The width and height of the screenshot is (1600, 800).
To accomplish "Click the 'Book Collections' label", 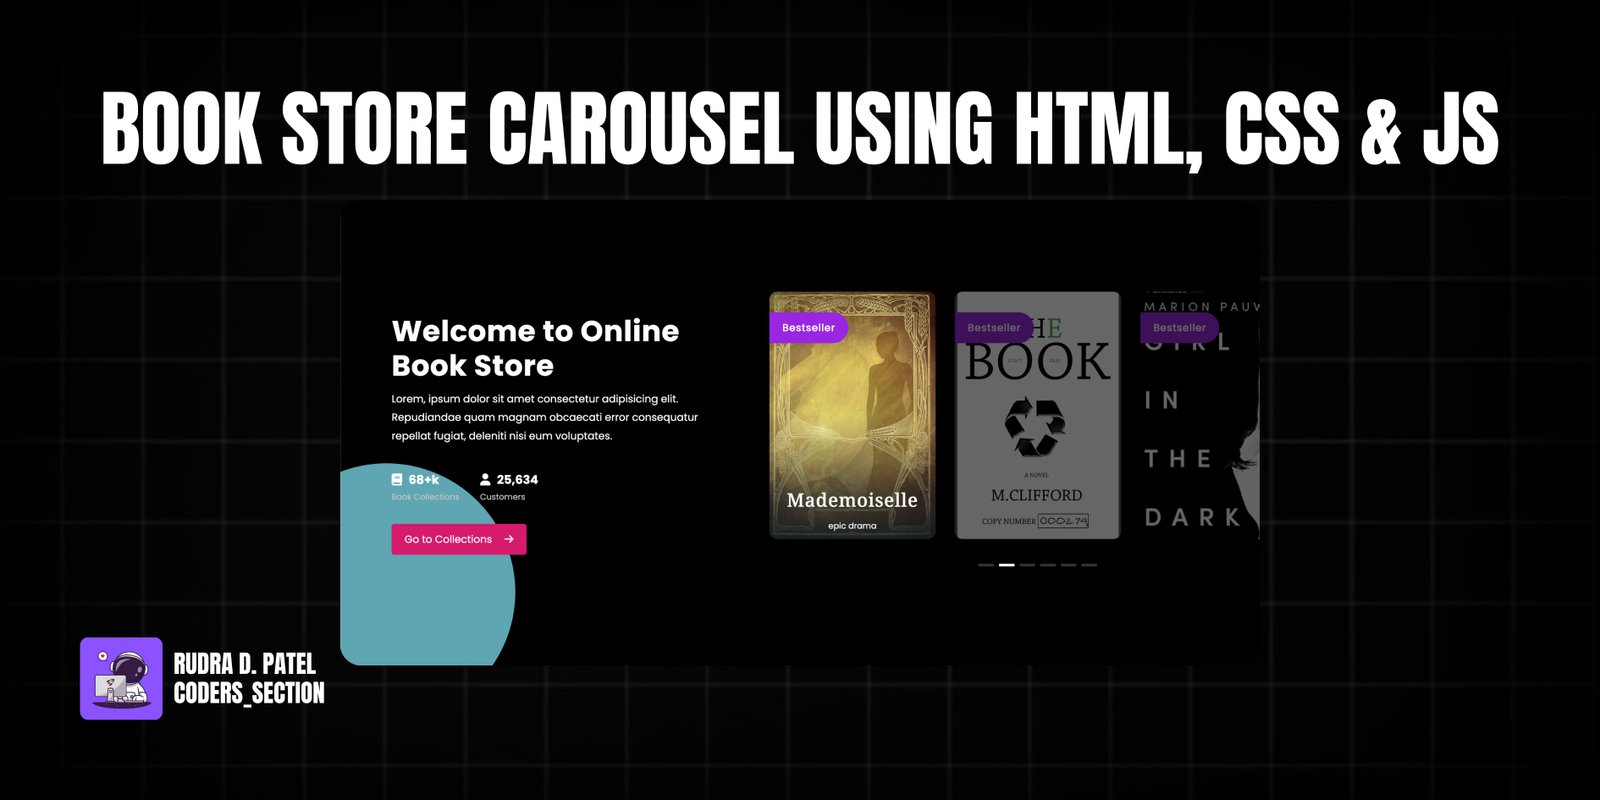I will (425, 497).
